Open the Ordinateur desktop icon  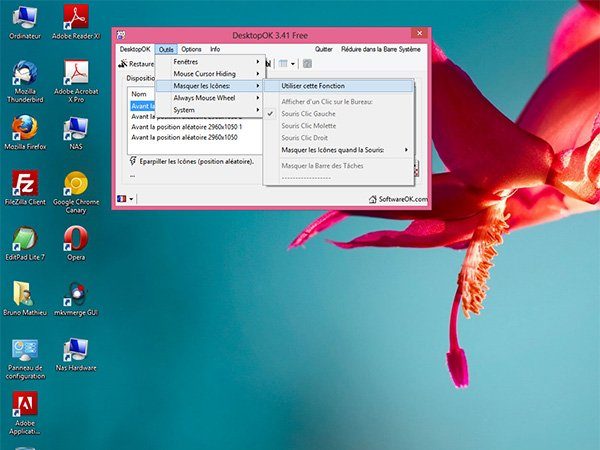click(25, 22)
